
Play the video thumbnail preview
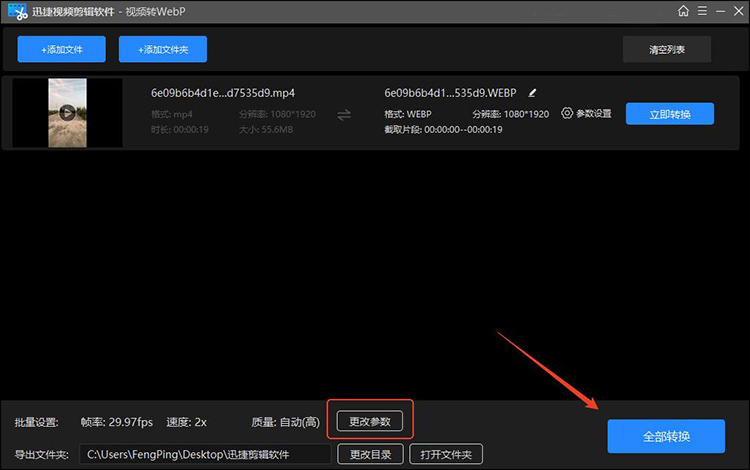[x=67, y=113]
